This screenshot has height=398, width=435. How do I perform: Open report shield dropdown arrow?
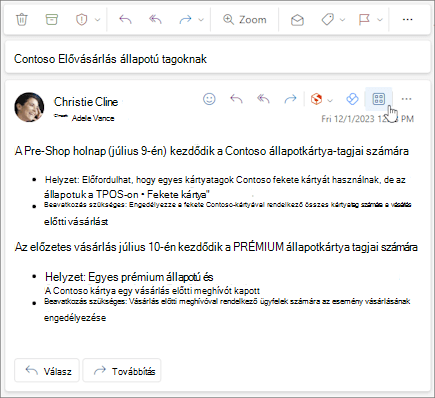pos(97,20)
